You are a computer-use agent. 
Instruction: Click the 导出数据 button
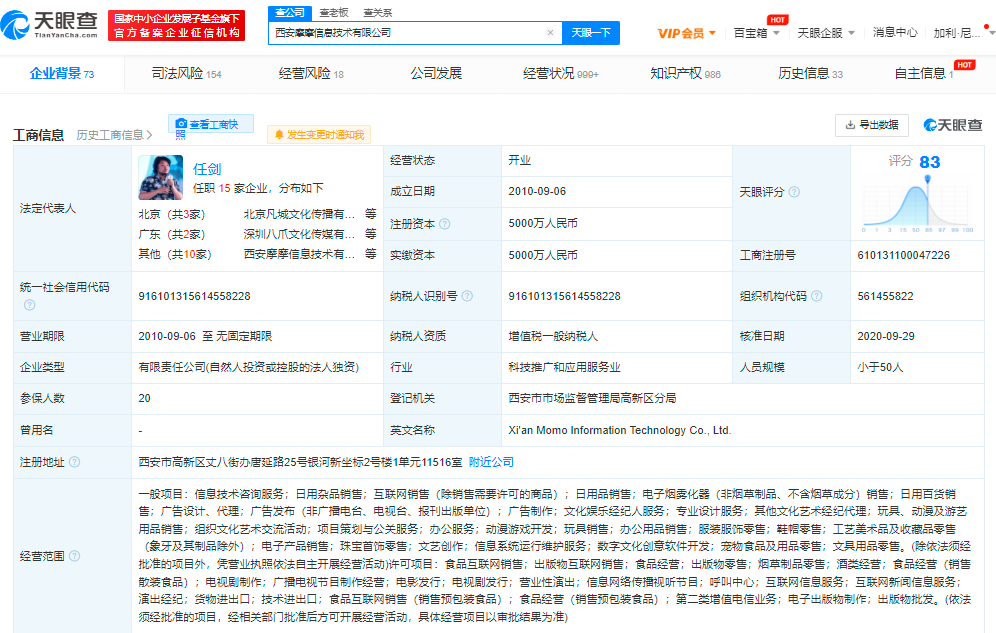click(872, 125)
